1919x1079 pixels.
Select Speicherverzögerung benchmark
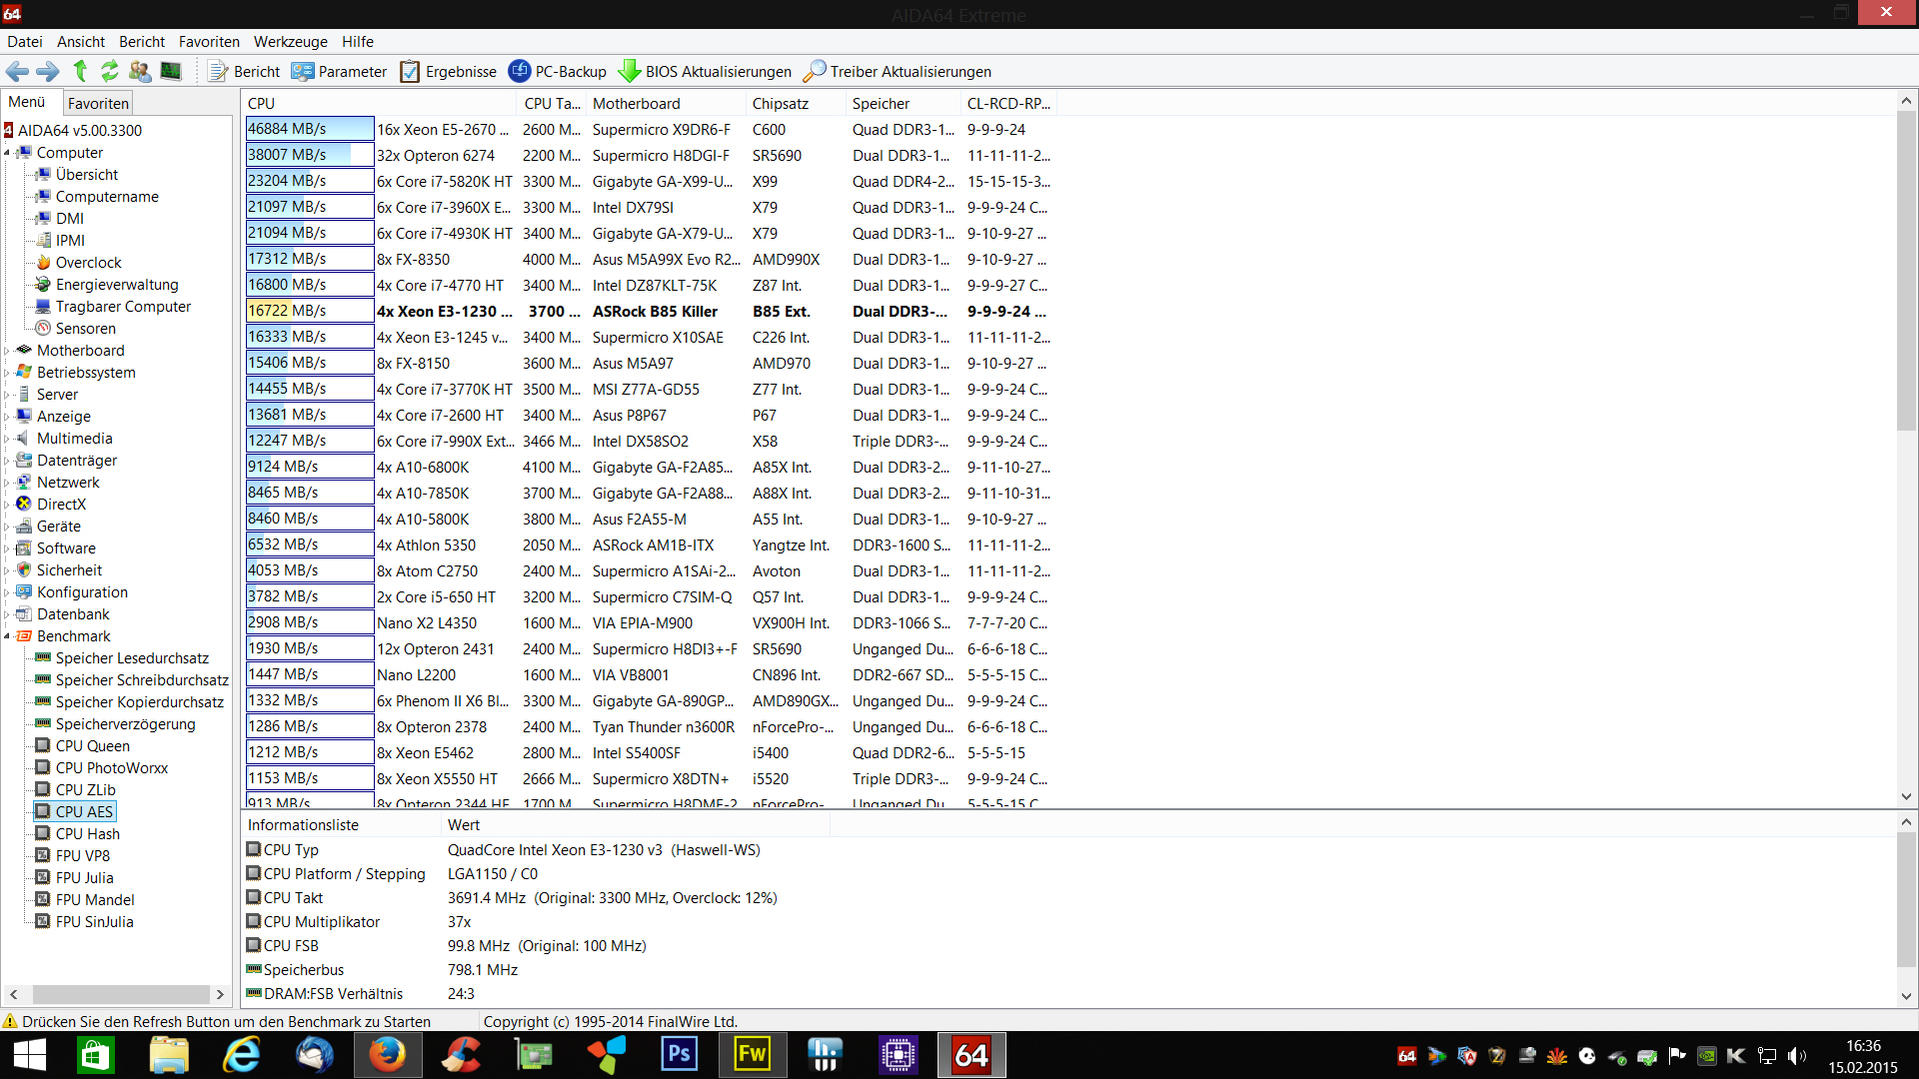(x=125, y=724)
